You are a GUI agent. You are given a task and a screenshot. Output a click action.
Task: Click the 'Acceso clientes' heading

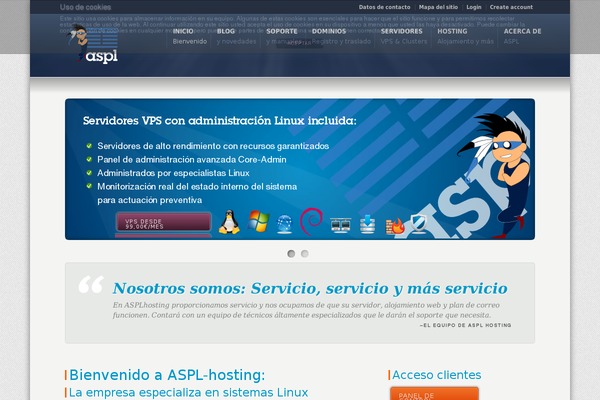click(437, 375)
